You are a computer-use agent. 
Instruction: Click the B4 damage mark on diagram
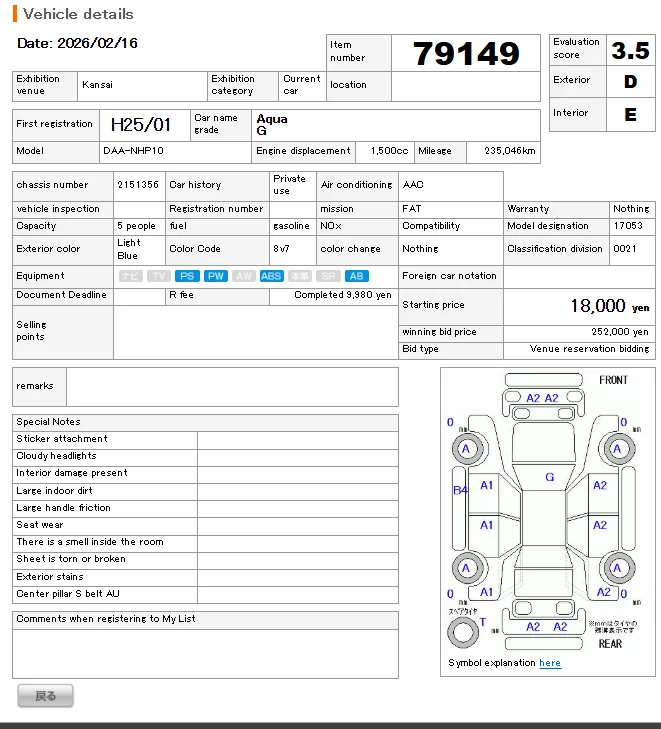click(x=460, y=490)
